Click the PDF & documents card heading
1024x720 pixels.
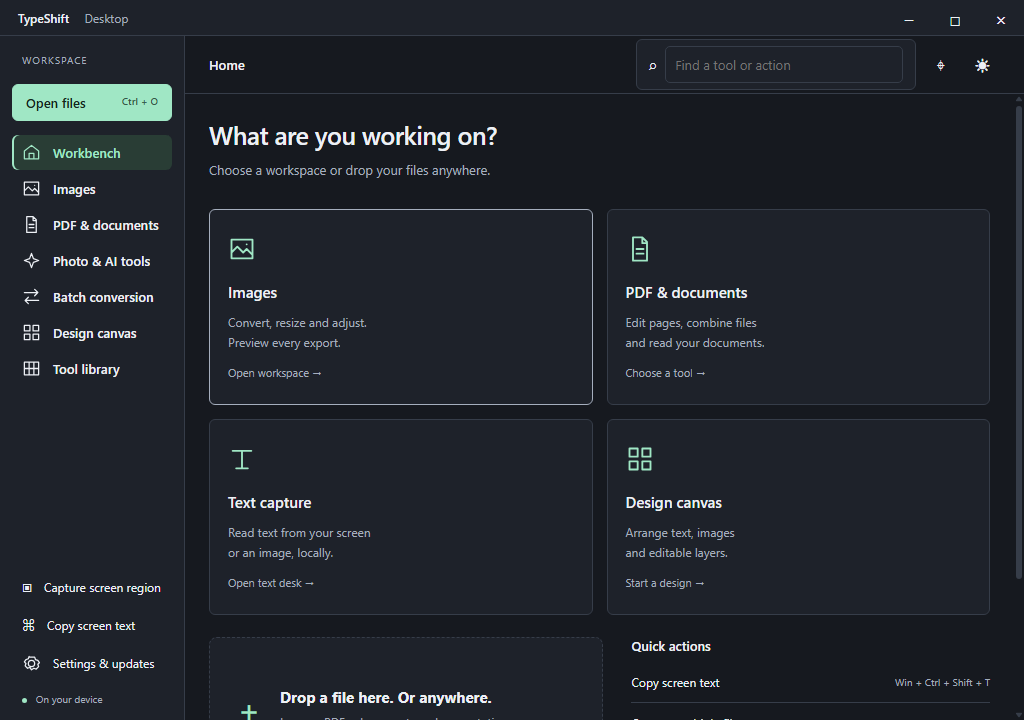(x=686, y=293)
